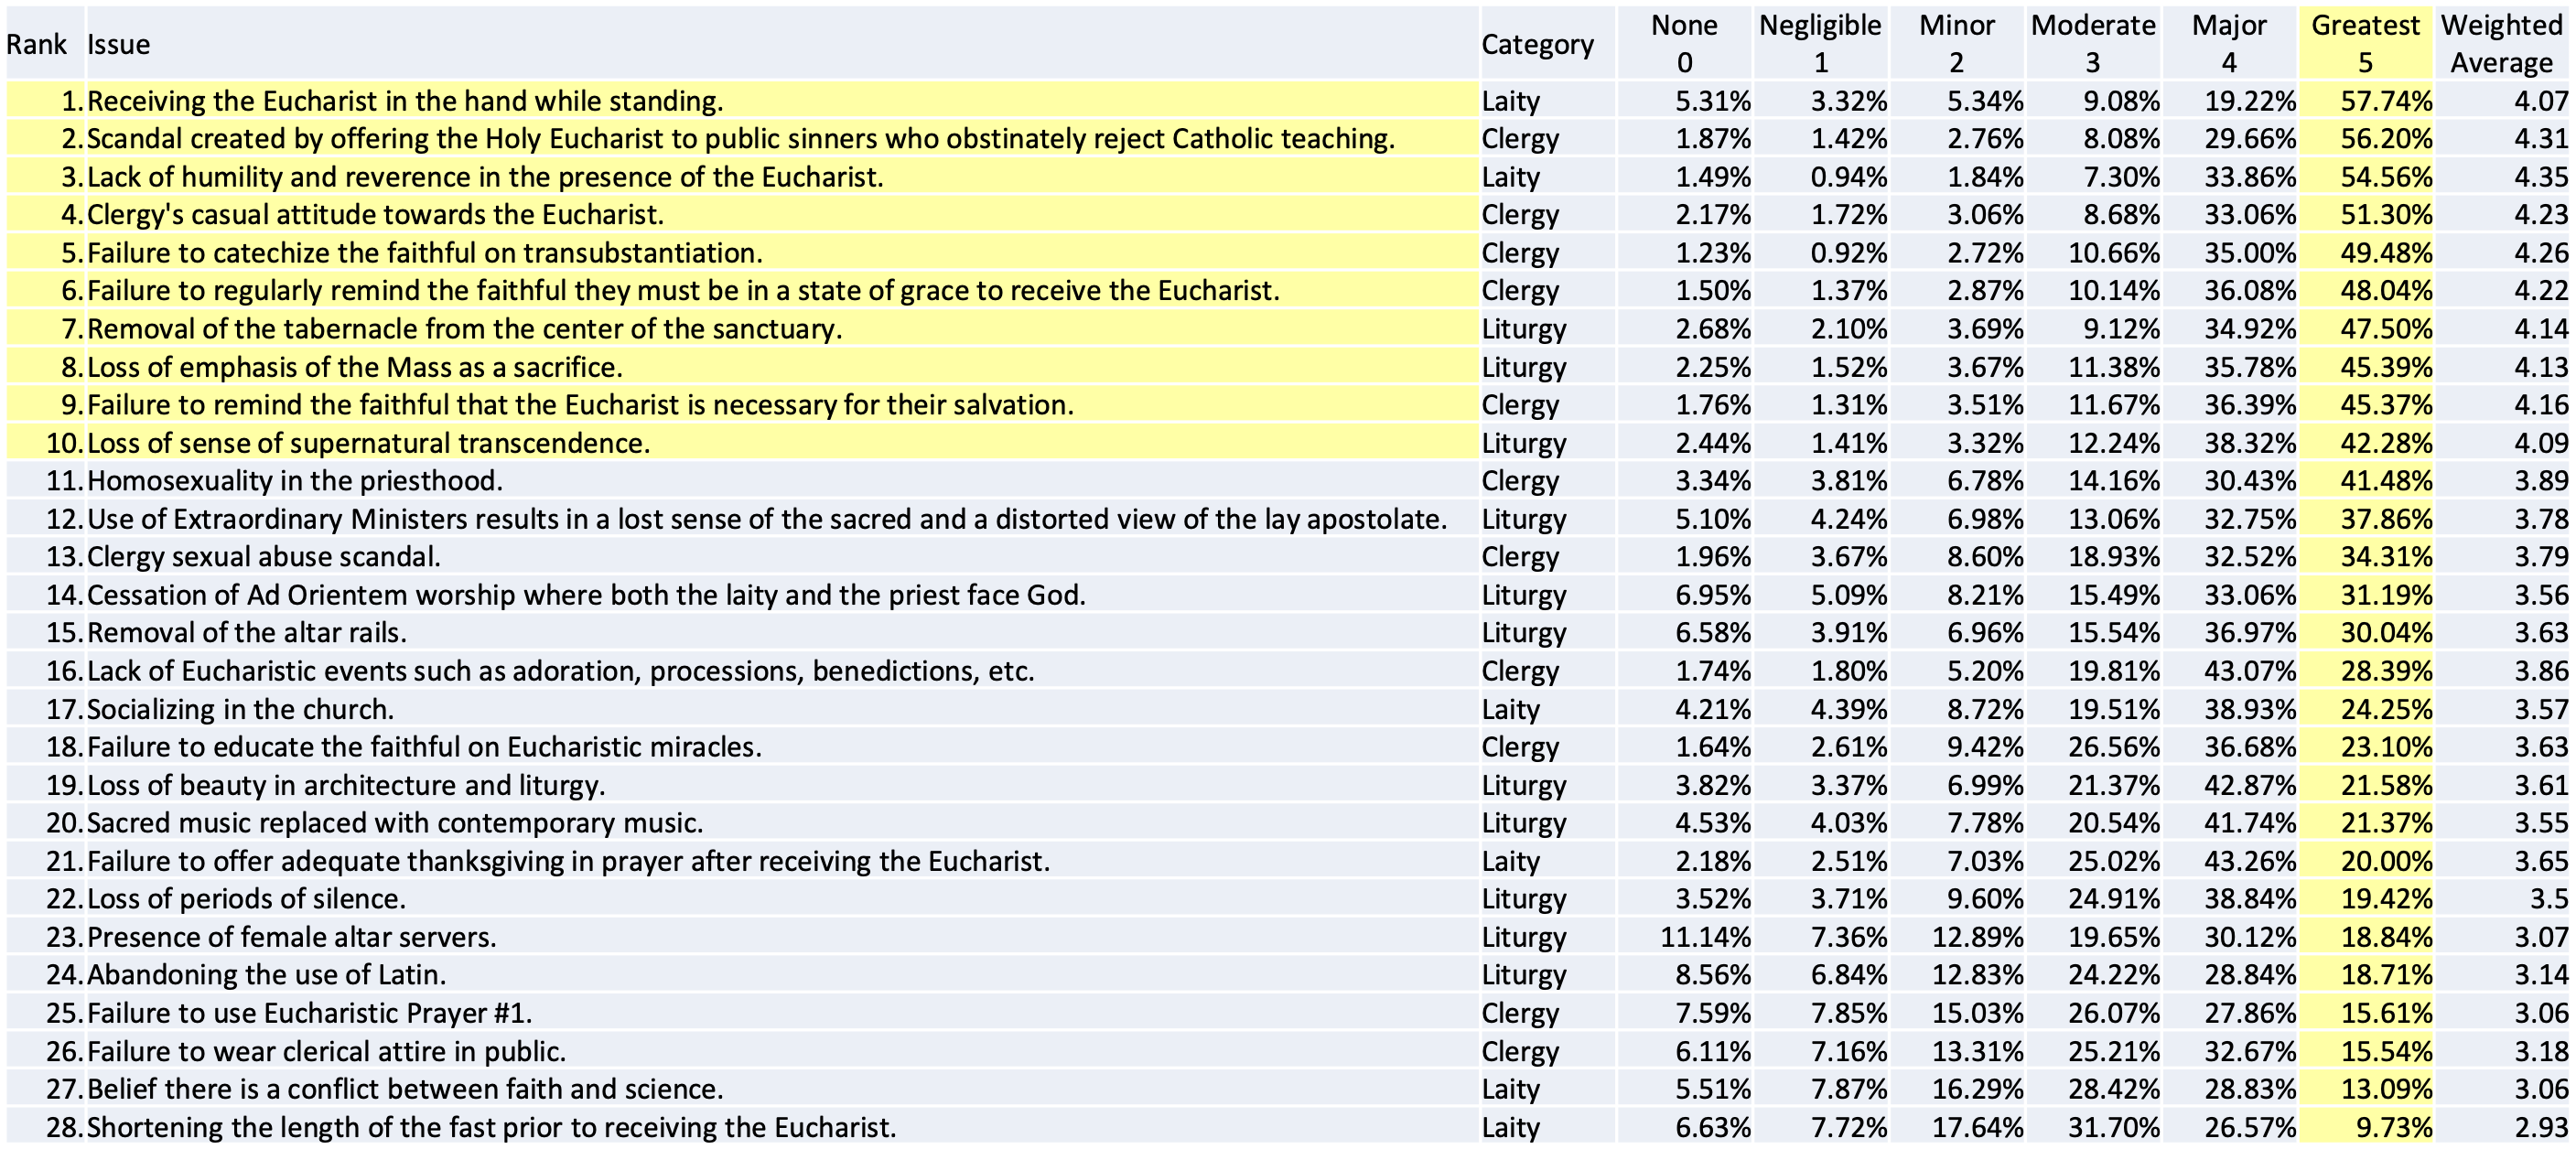The height and width of the screenshot is (1149, 2576).
Task: Click the 'Receiving the Eucharist in the hand' row
Action: point(405,101)
